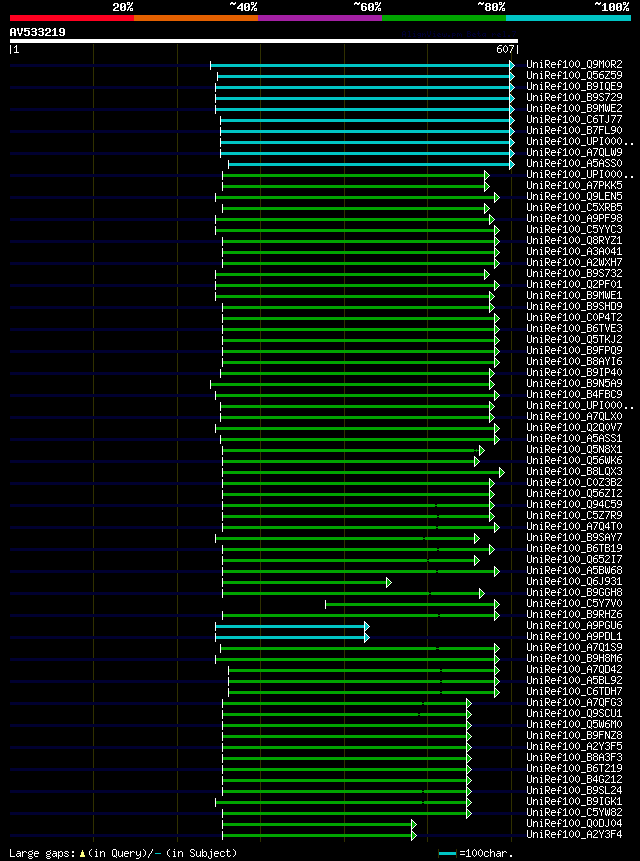Select the cyan alignment bar for UniRef100_B7FL90

[x=367, y=131]
